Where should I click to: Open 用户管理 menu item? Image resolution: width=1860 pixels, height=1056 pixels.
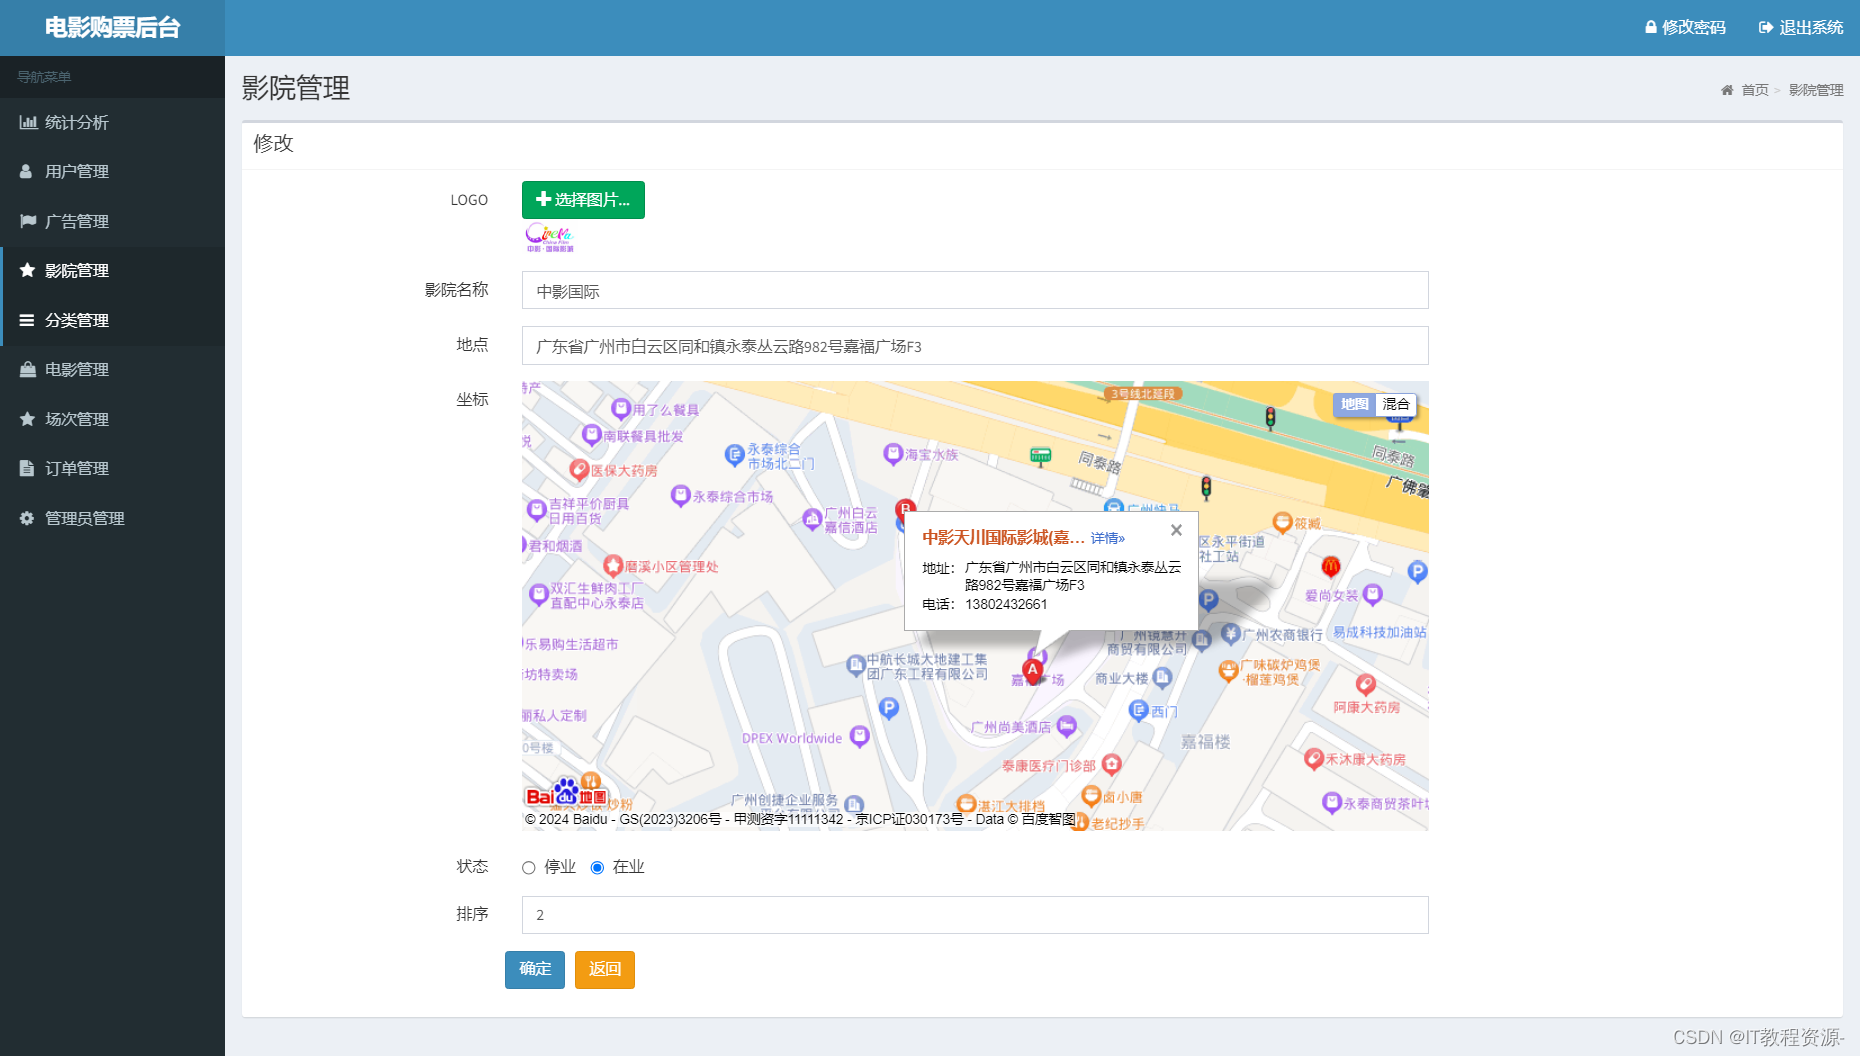point(112,171)
